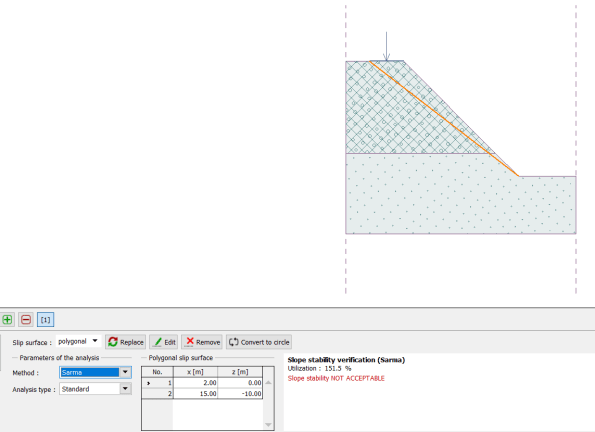Select x value 2.00 in row 1
The height and width of the screenshot is (432, 595).
pos(195,383)
